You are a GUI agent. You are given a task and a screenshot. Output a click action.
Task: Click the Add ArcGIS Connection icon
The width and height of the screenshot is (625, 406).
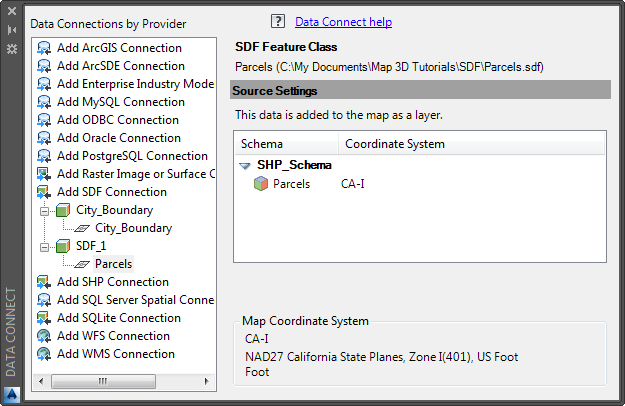pos(44,48)
